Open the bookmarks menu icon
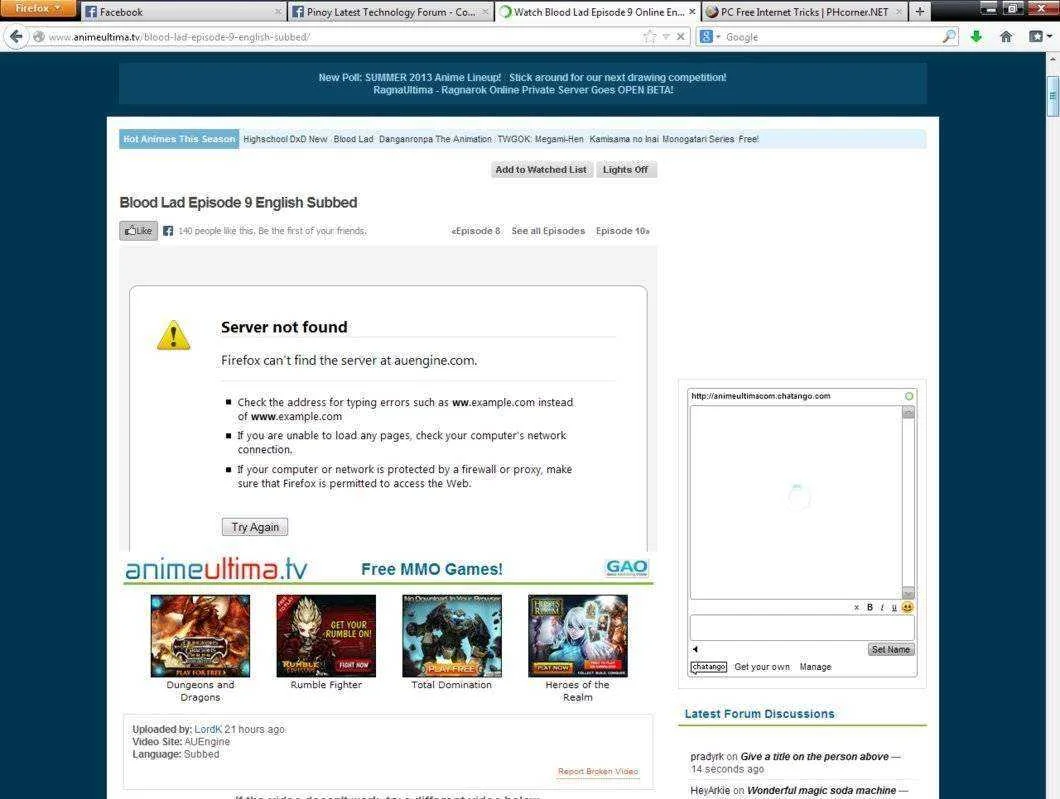Image resolution: width=1060 pixels, height=799 pixels. [1039, 37]
